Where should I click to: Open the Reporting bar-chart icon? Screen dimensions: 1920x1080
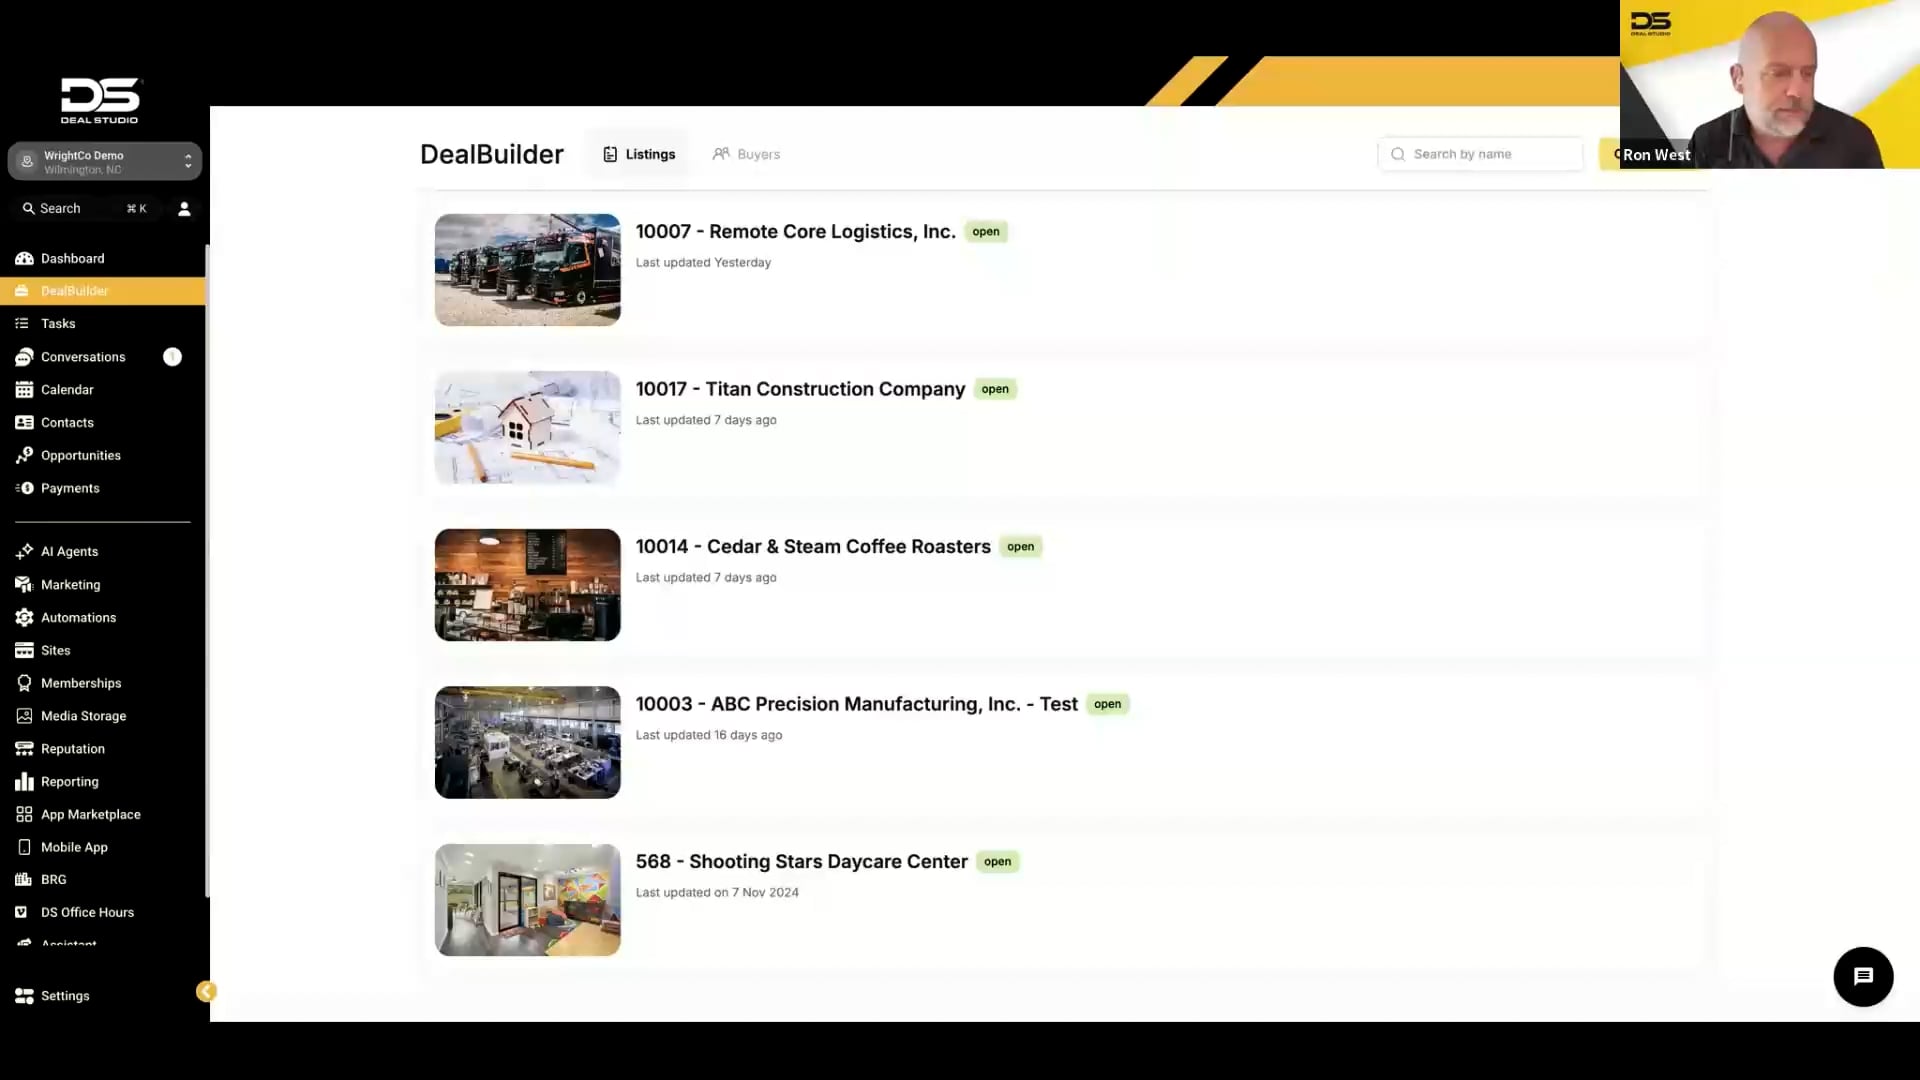tap(24, 781)
